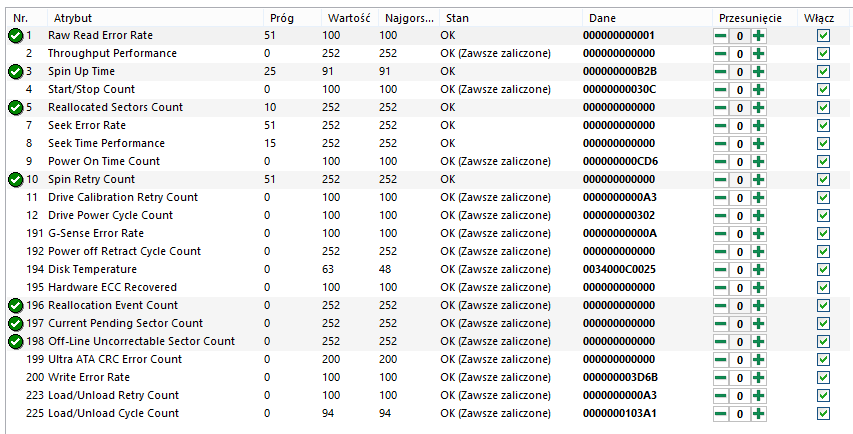
Task: Increase offset for Ultra ATA CRC Error Count
Action: [x=758, y=360]
